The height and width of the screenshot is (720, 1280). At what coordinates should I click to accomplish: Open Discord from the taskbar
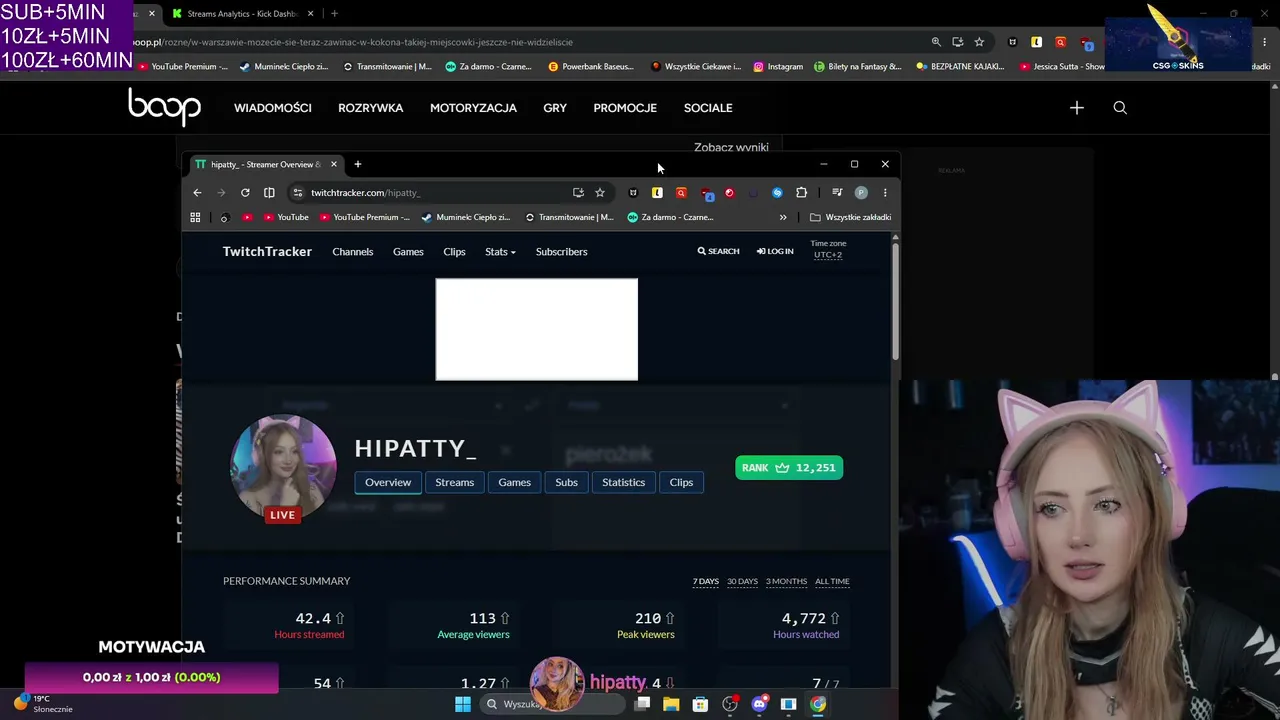pos(759,704)
